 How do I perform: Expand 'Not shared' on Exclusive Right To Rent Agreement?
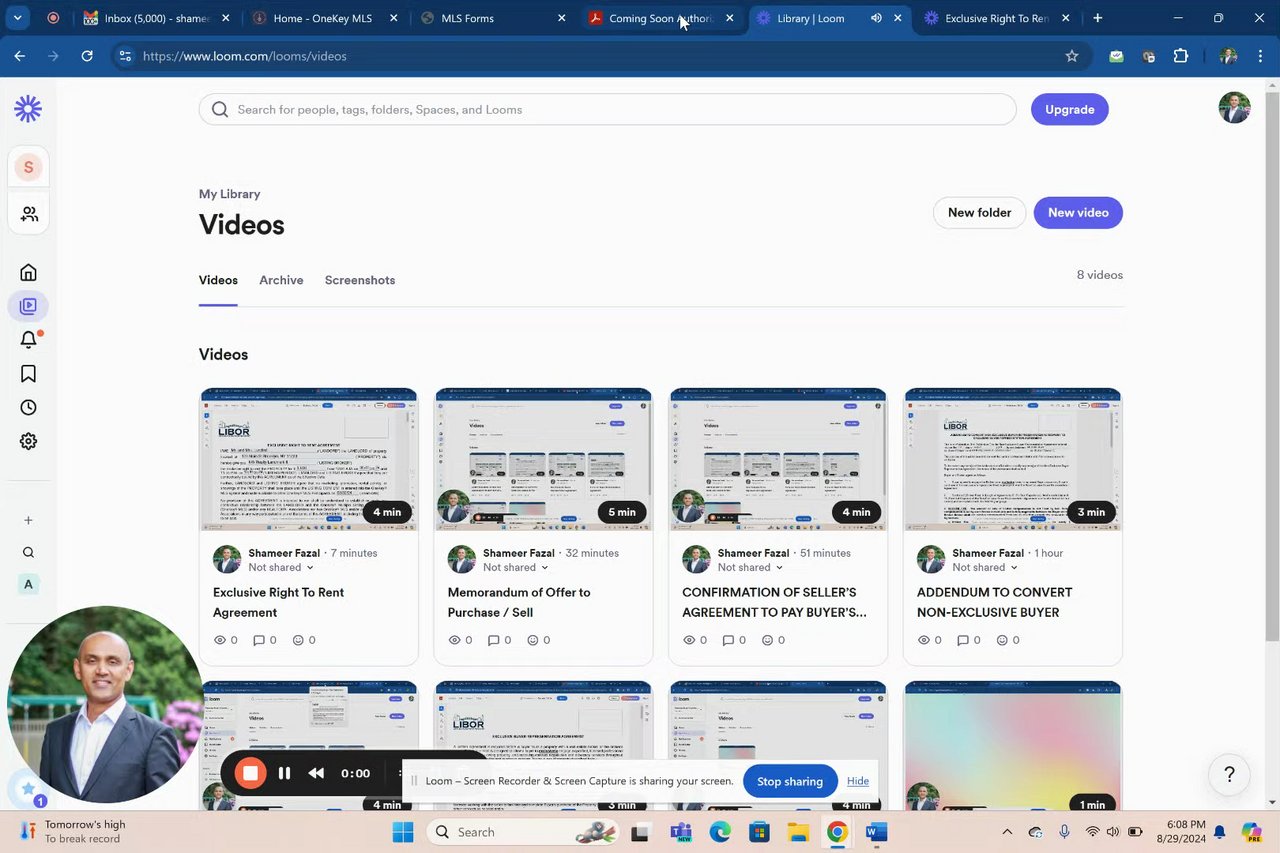coord(281,567)
